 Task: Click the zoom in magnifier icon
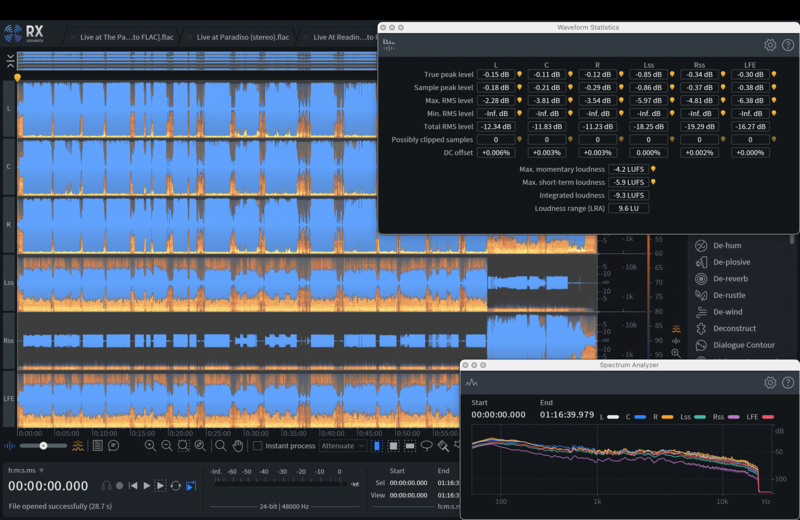pyautogui.click(x=150, y=446)
